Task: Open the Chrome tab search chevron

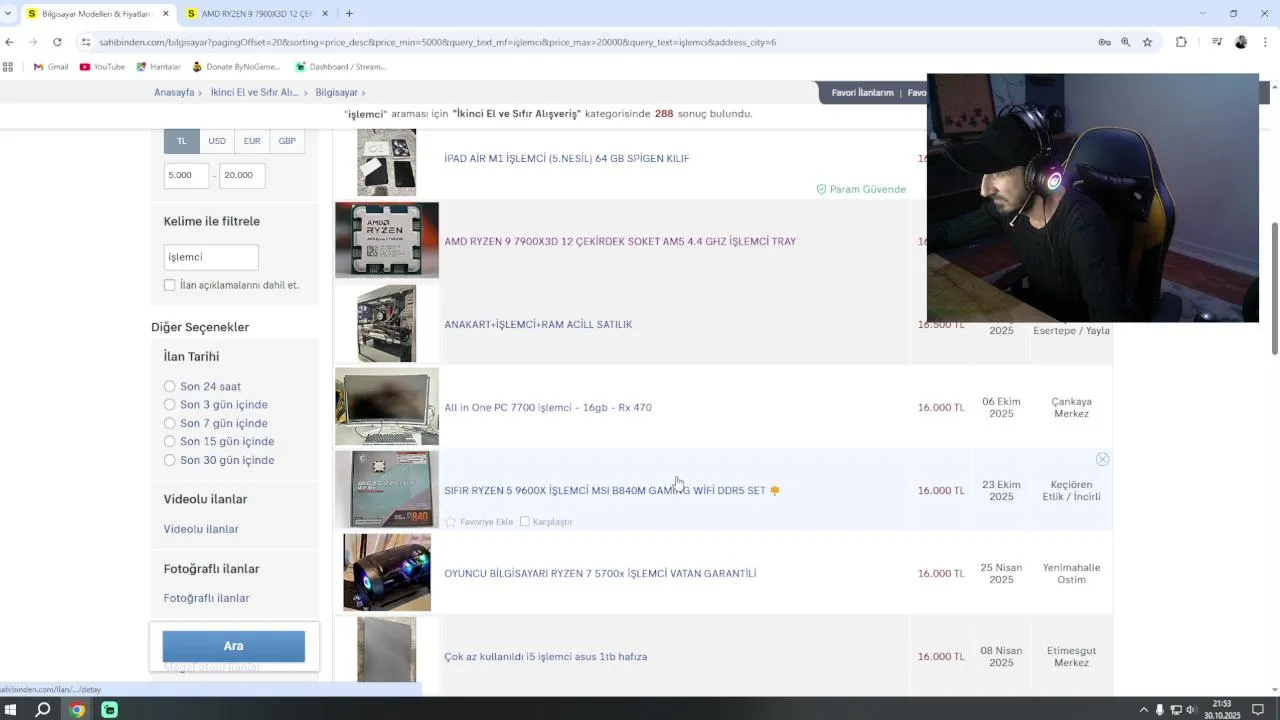Action: (8, 13)
